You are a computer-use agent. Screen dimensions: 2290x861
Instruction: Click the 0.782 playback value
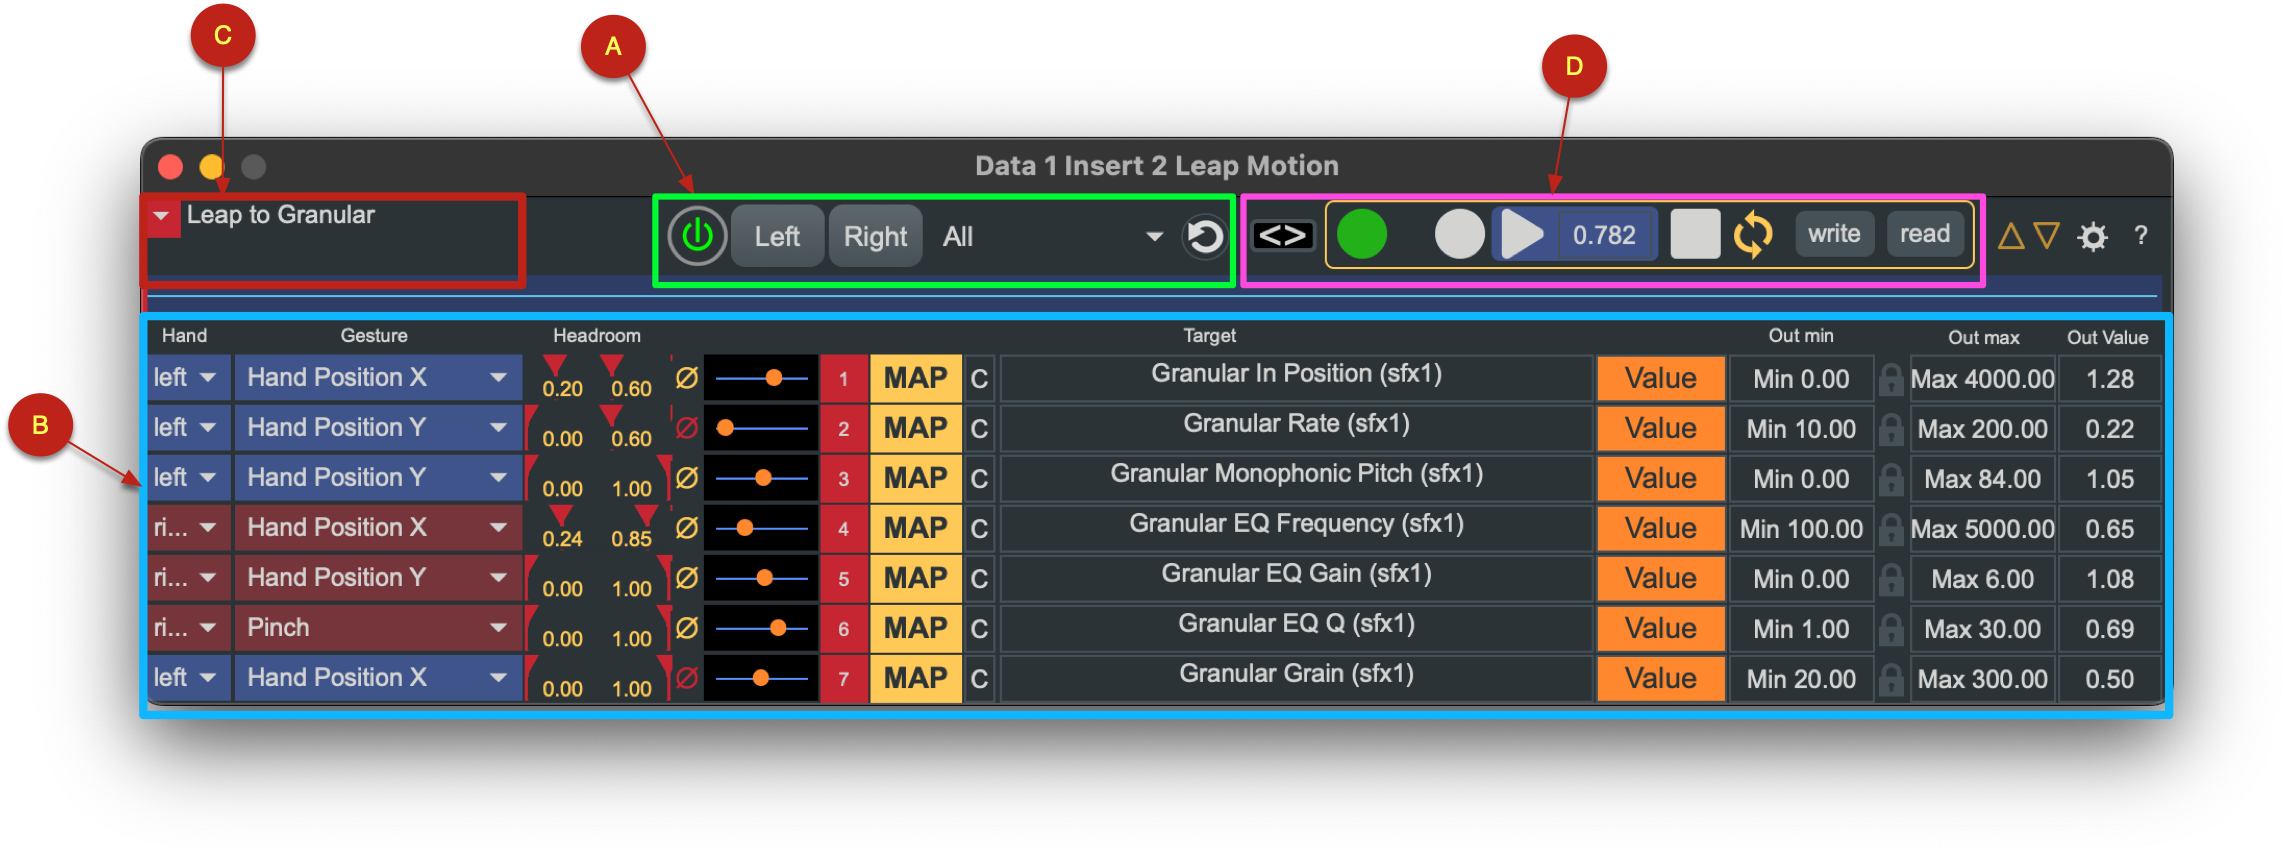click(x=1604, y=235)
